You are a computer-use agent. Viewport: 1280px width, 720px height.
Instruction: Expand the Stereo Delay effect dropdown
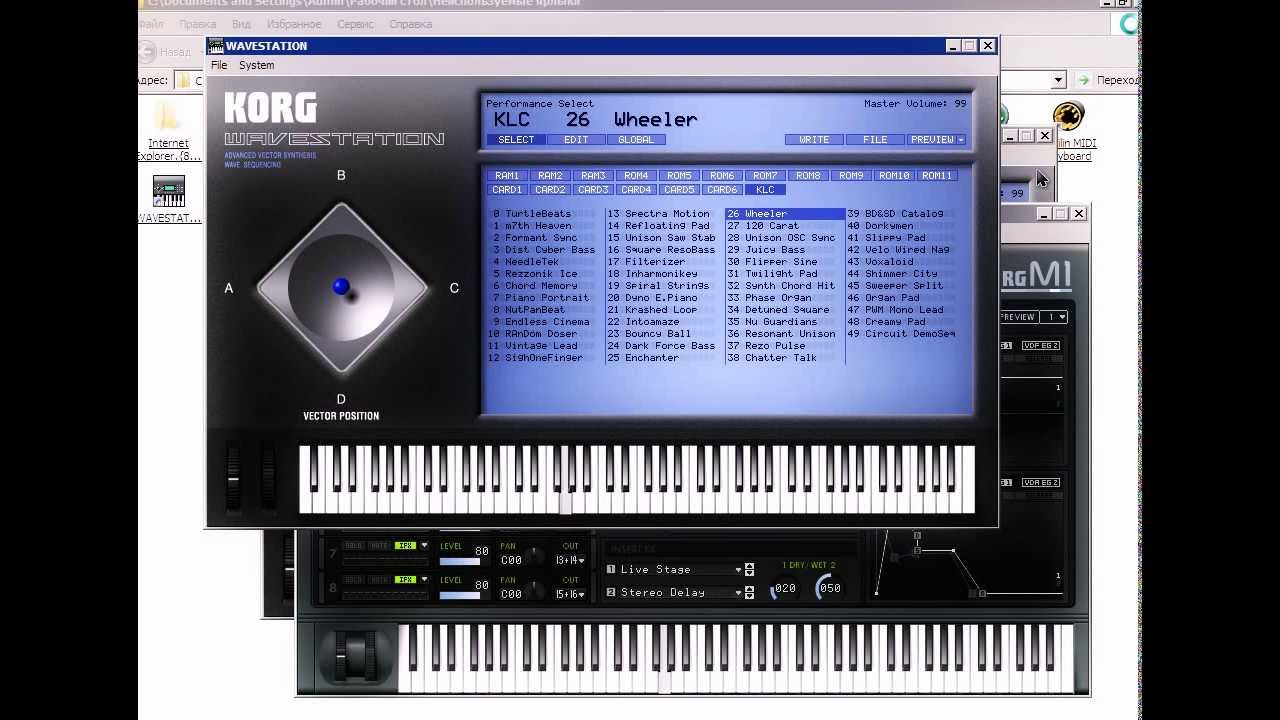point(739,593)
